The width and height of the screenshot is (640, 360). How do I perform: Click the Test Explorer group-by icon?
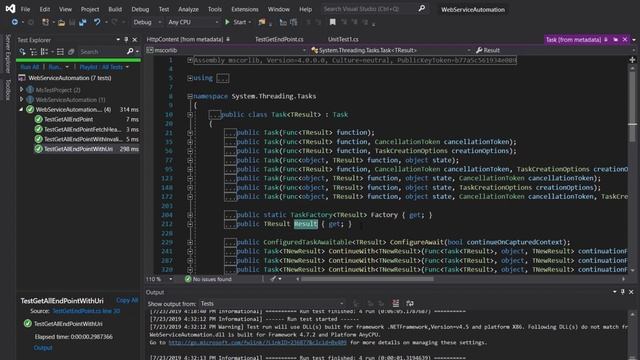44,51
